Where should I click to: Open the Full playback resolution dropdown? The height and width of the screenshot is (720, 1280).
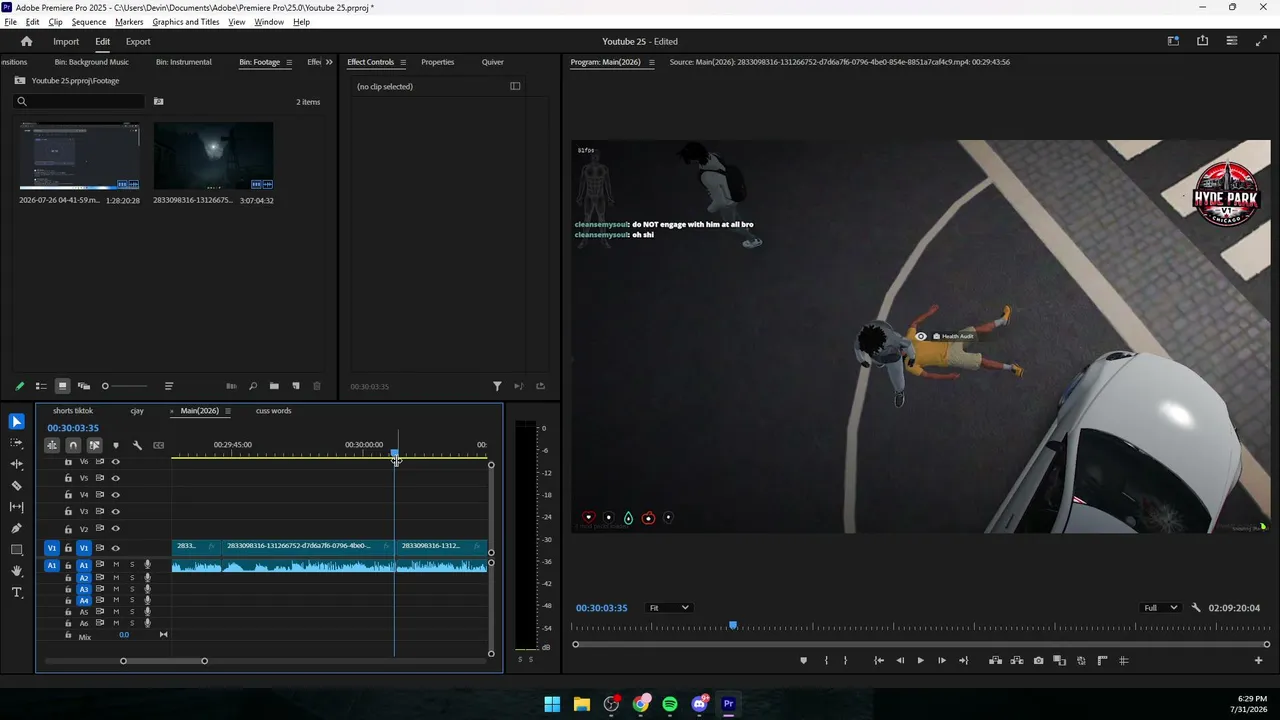click(1161, 608)
